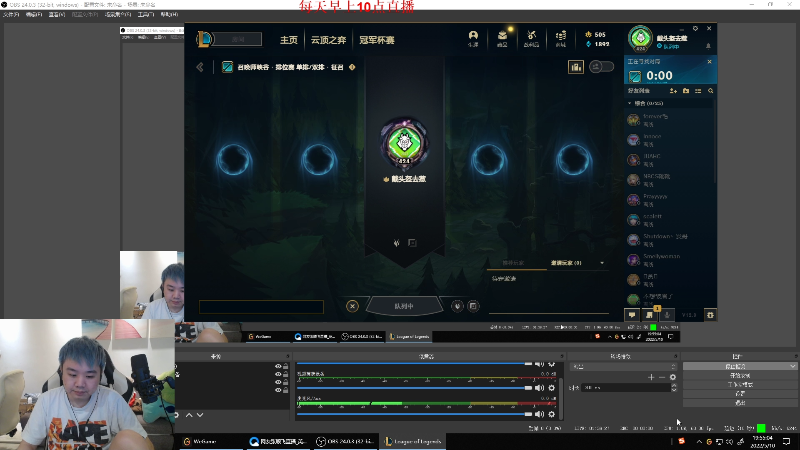
Task: Open the 主页 tab
Action: [289, 40]
